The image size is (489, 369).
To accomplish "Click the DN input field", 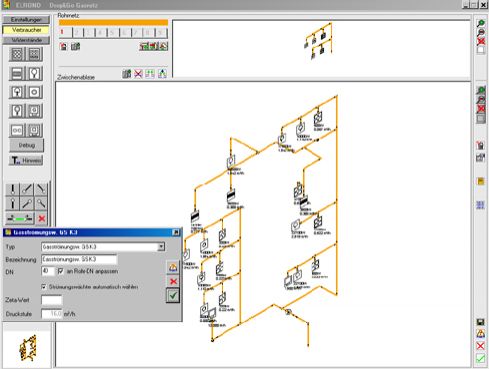I will tap(48, 271).
